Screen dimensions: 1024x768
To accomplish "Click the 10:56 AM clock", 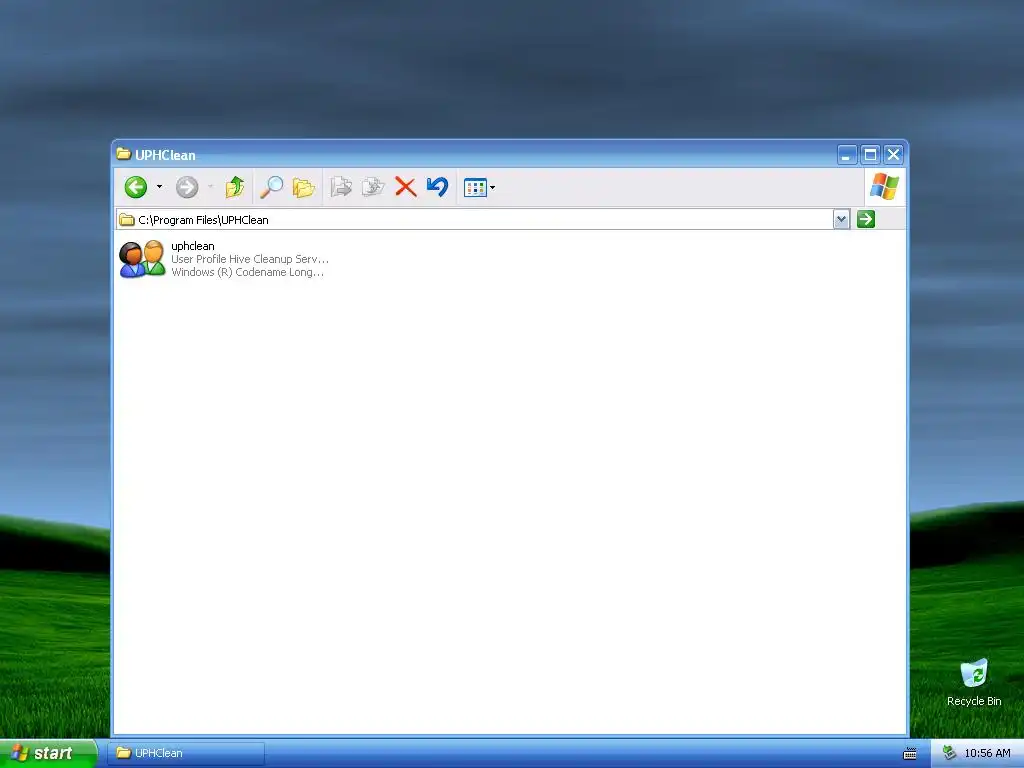I will (x=987, y=753).
